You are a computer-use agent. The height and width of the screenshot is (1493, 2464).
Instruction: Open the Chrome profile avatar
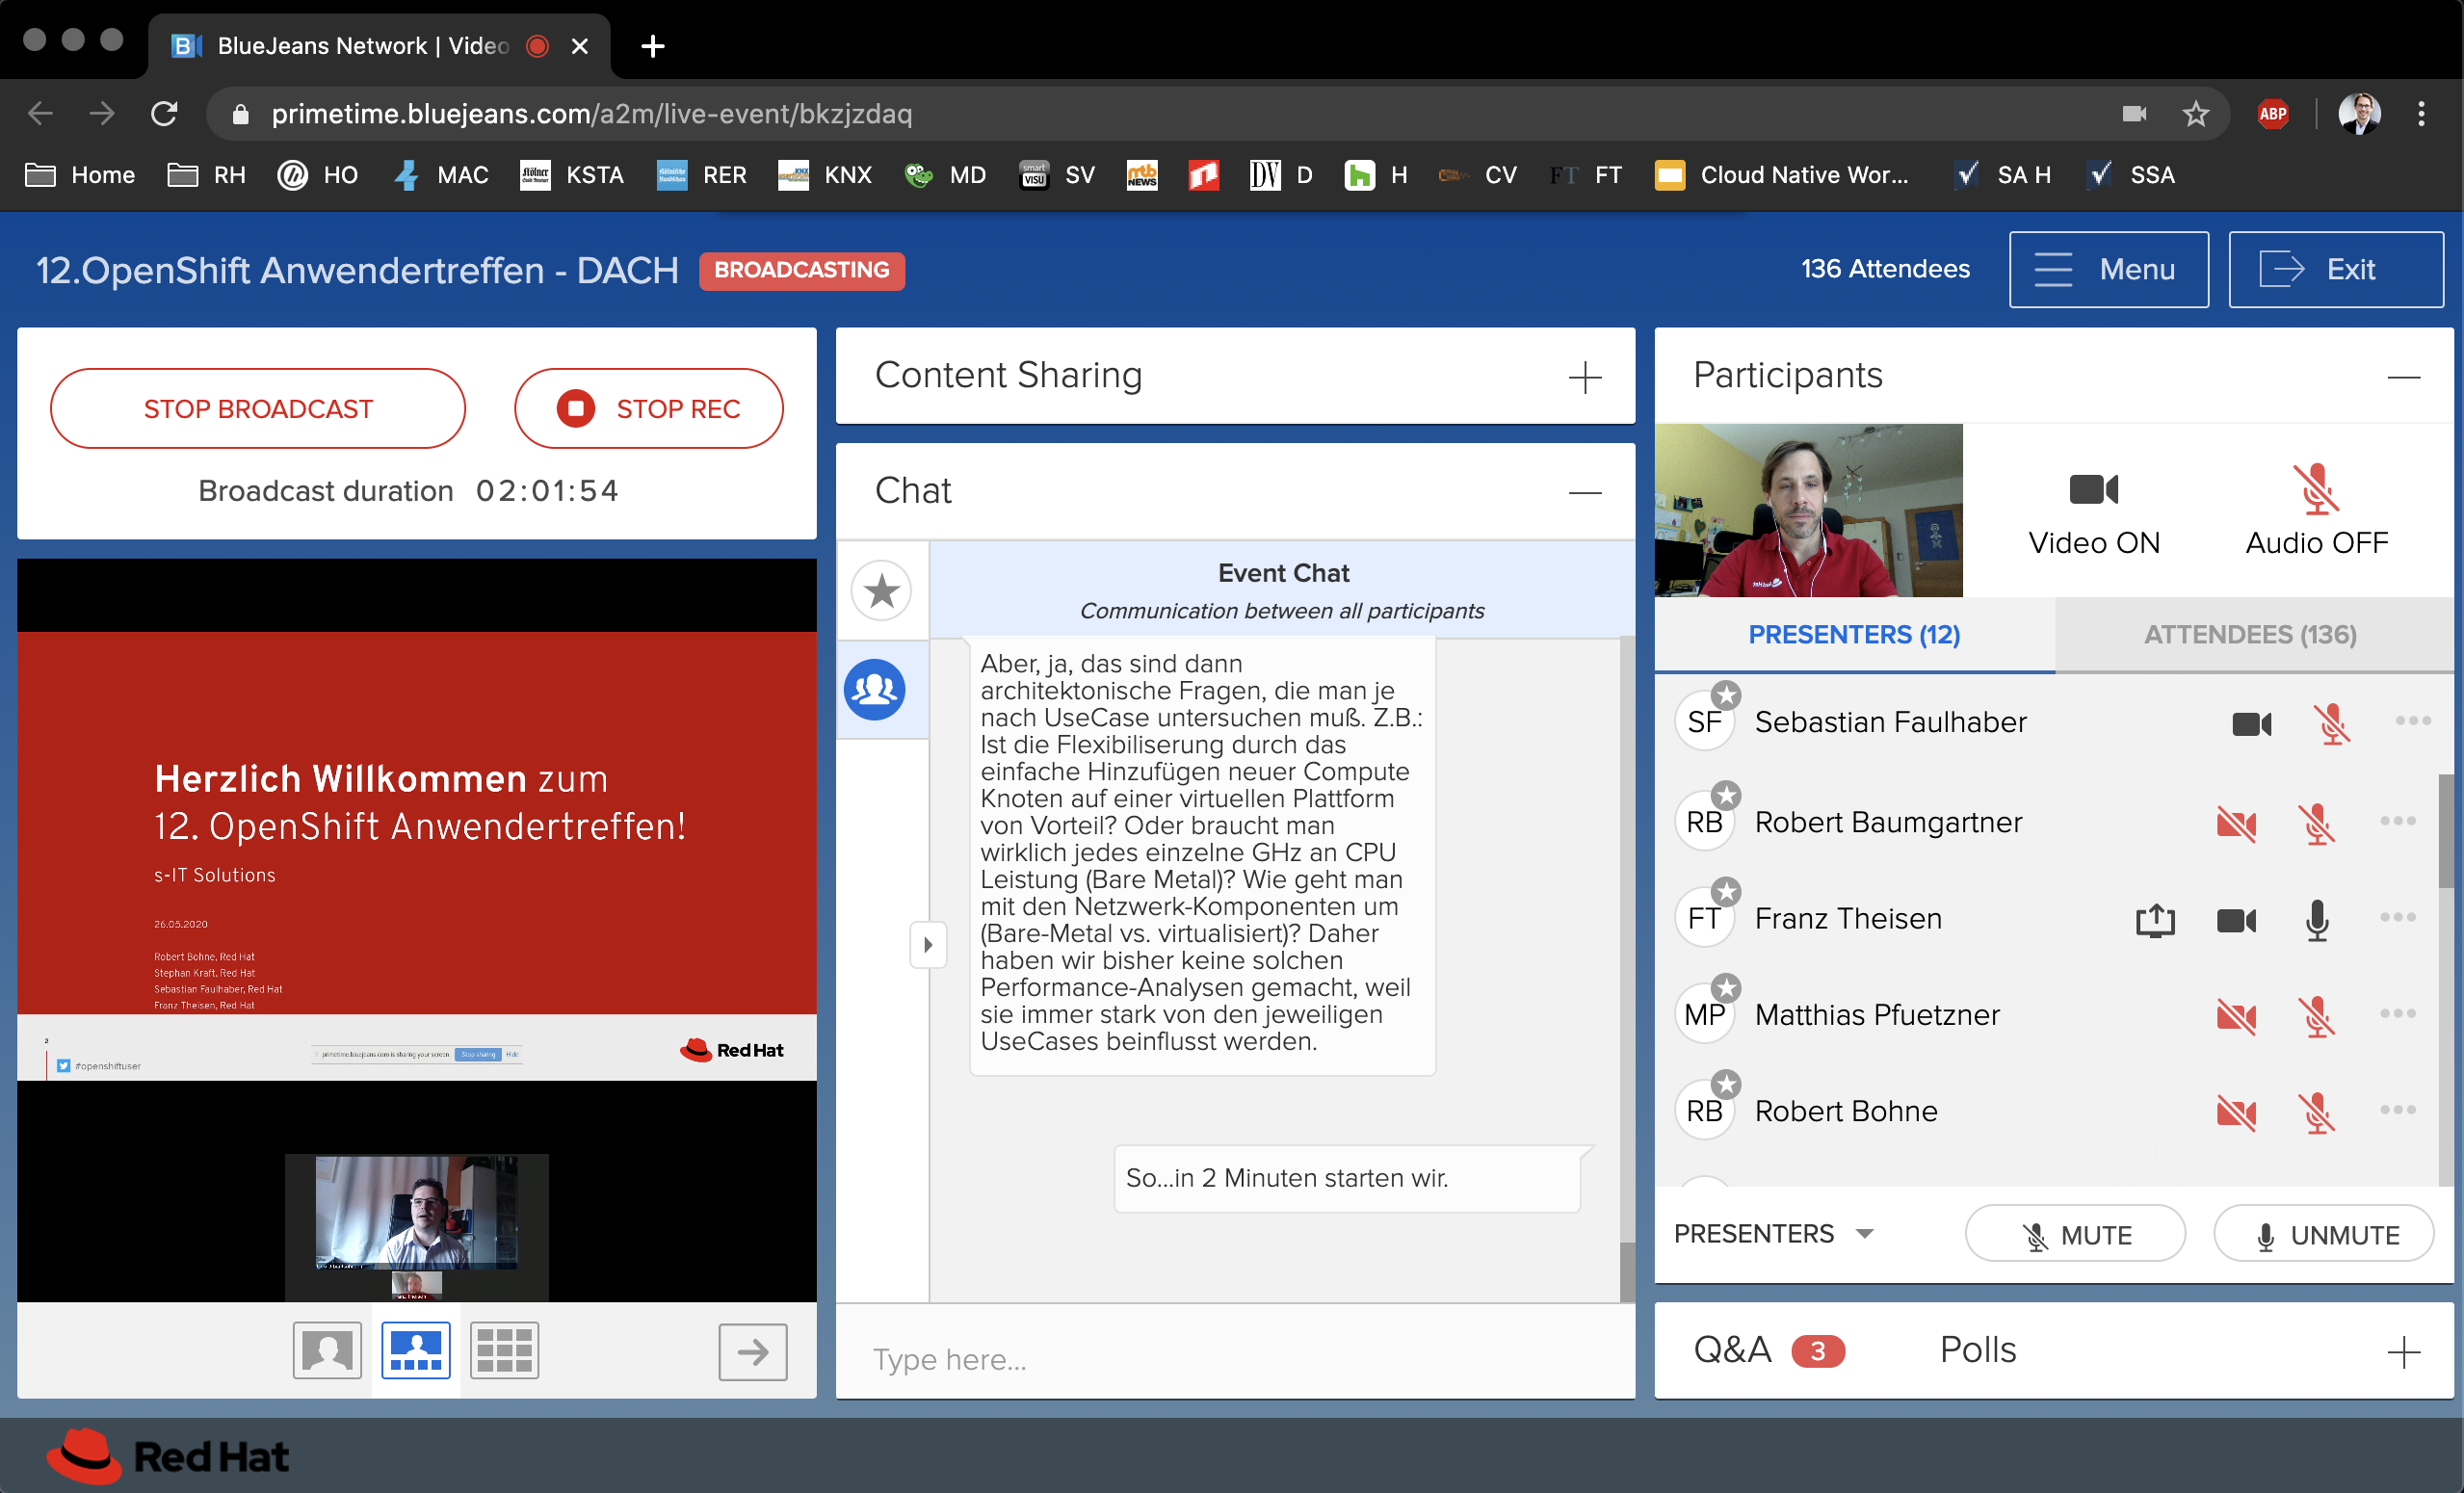(x=2360, y=113)
